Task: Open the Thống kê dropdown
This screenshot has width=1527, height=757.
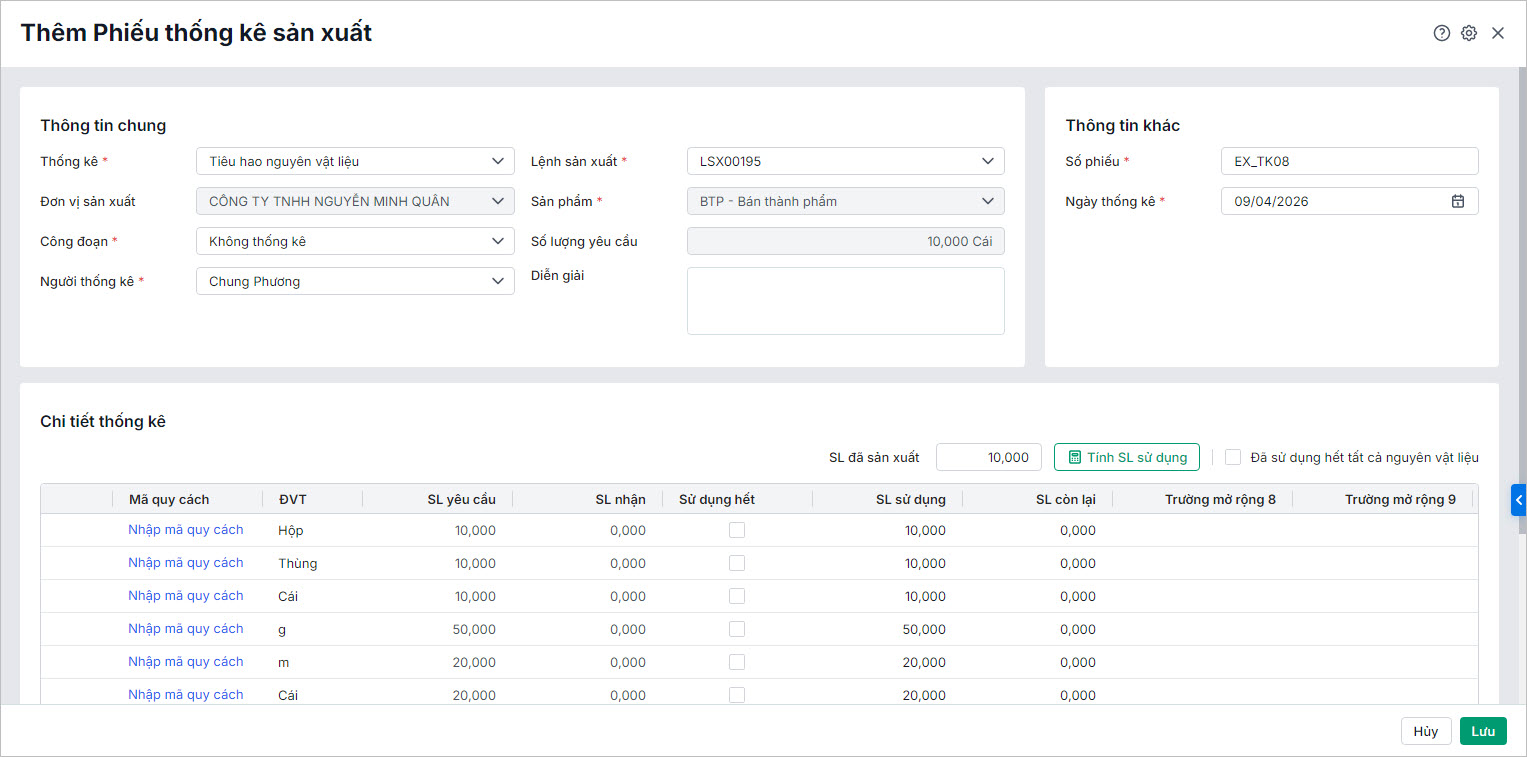Action: pos(355,161)
